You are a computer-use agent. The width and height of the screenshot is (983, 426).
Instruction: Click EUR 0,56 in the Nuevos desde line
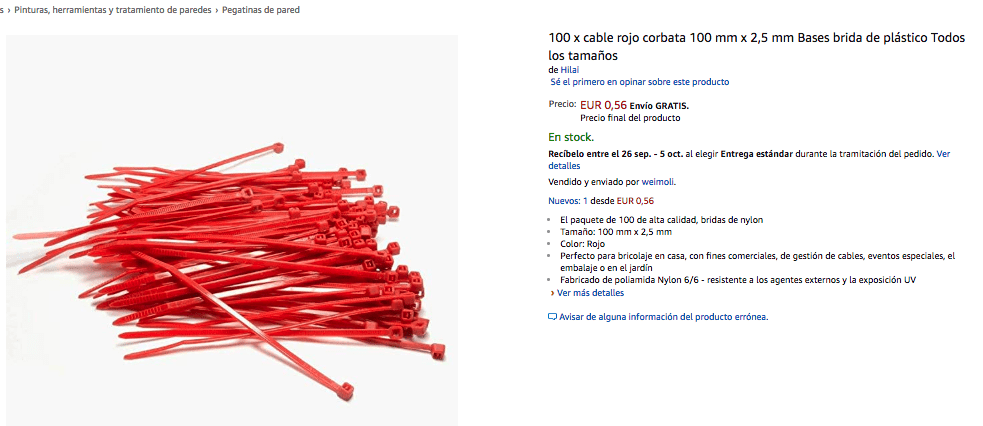(635, 201)
